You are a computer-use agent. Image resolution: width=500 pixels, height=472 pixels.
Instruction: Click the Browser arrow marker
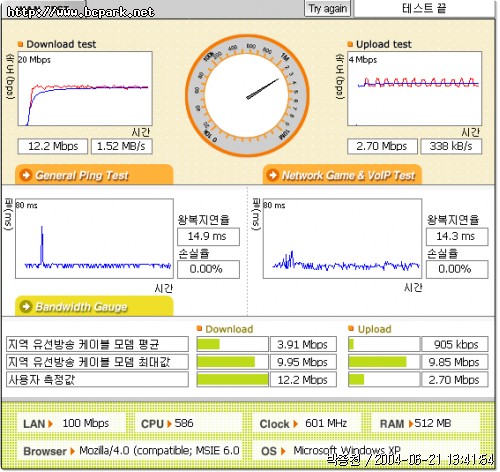click(x=72, y=451)
